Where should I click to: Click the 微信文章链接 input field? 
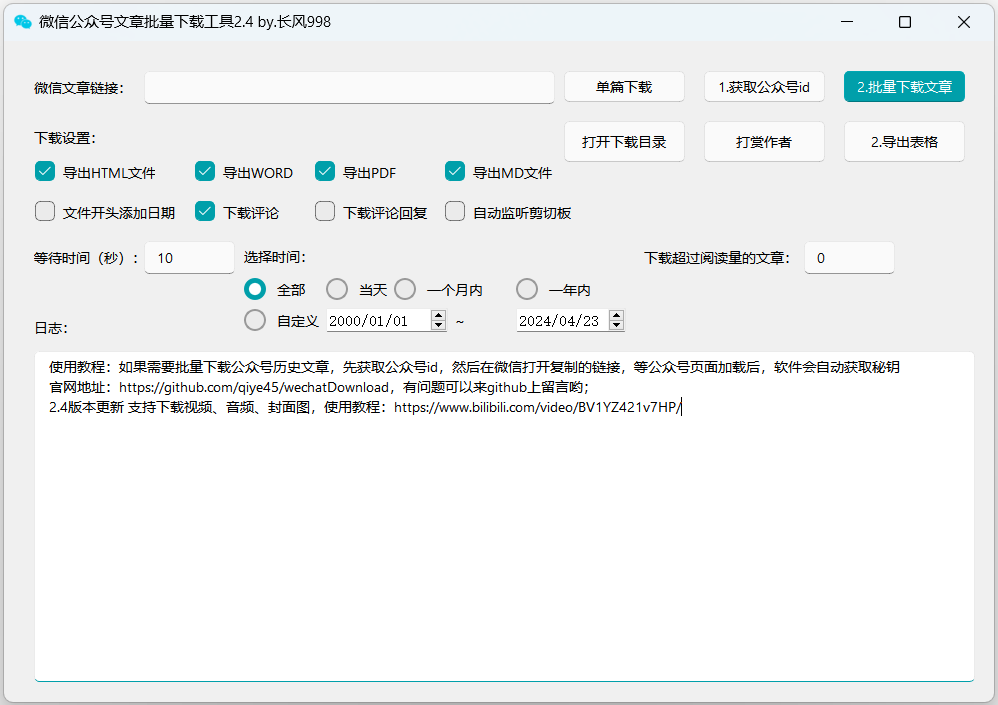[x=349, y=87]
